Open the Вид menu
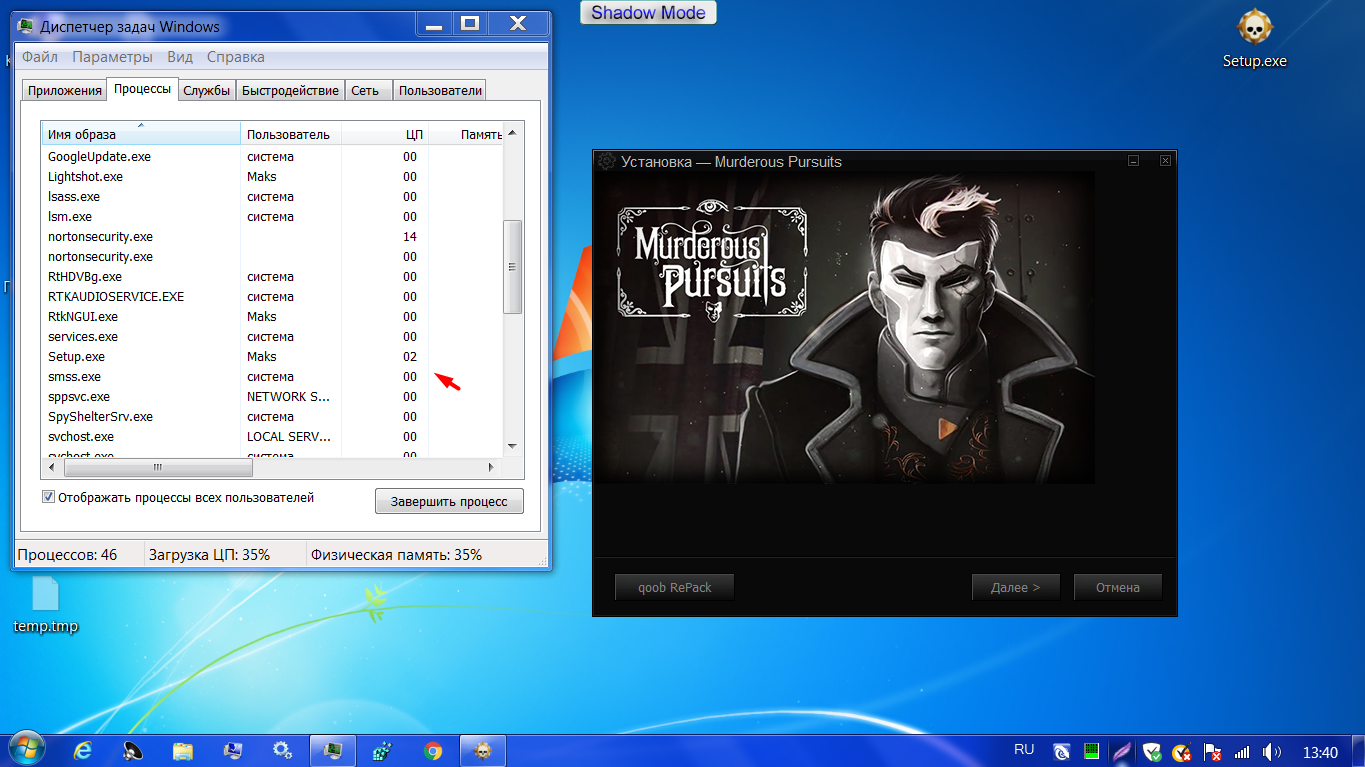Image resolution: width=1365 pixels, height=767 pixels. tap(180, 57)
